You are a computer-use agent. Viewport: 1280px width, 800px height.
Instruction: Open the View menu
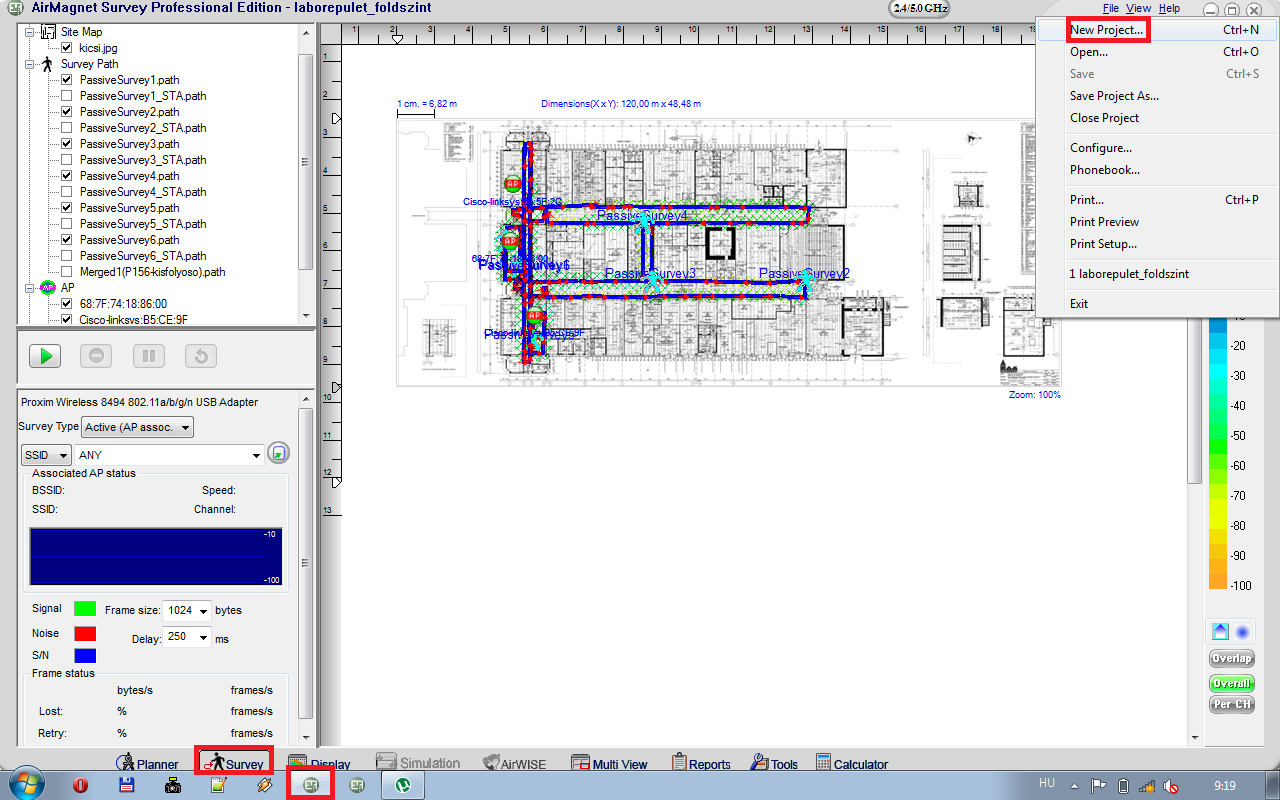click(1138, 8)
